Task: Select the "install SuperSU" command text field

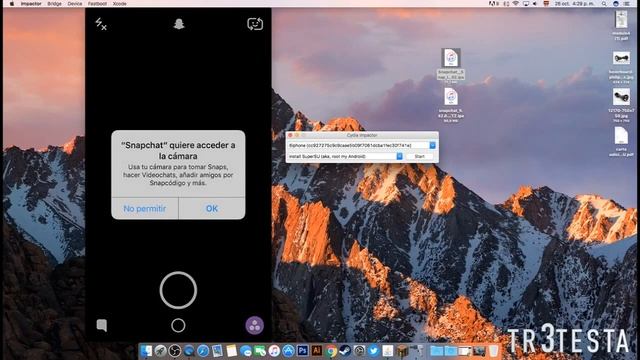Action: tap(345, 156)
